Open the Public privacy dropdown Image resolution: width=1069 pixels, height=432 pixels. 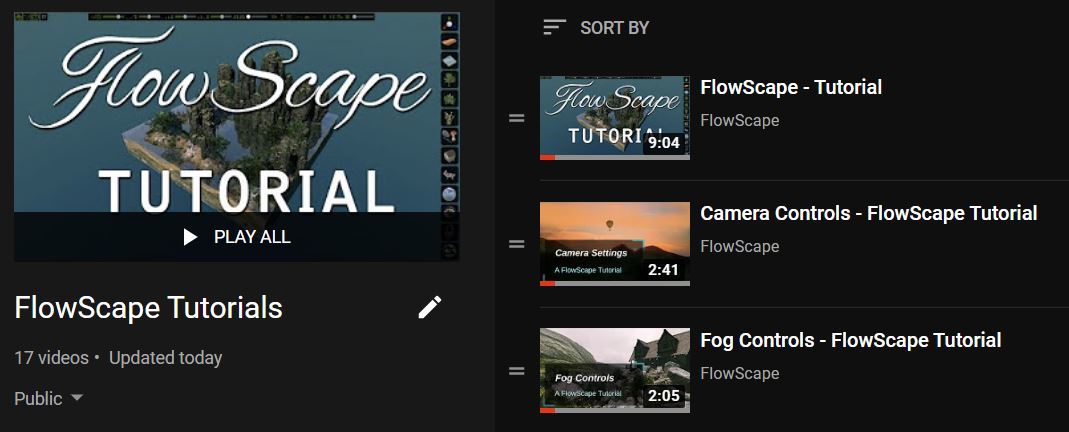pyautogui.click(x=48, y=398)
